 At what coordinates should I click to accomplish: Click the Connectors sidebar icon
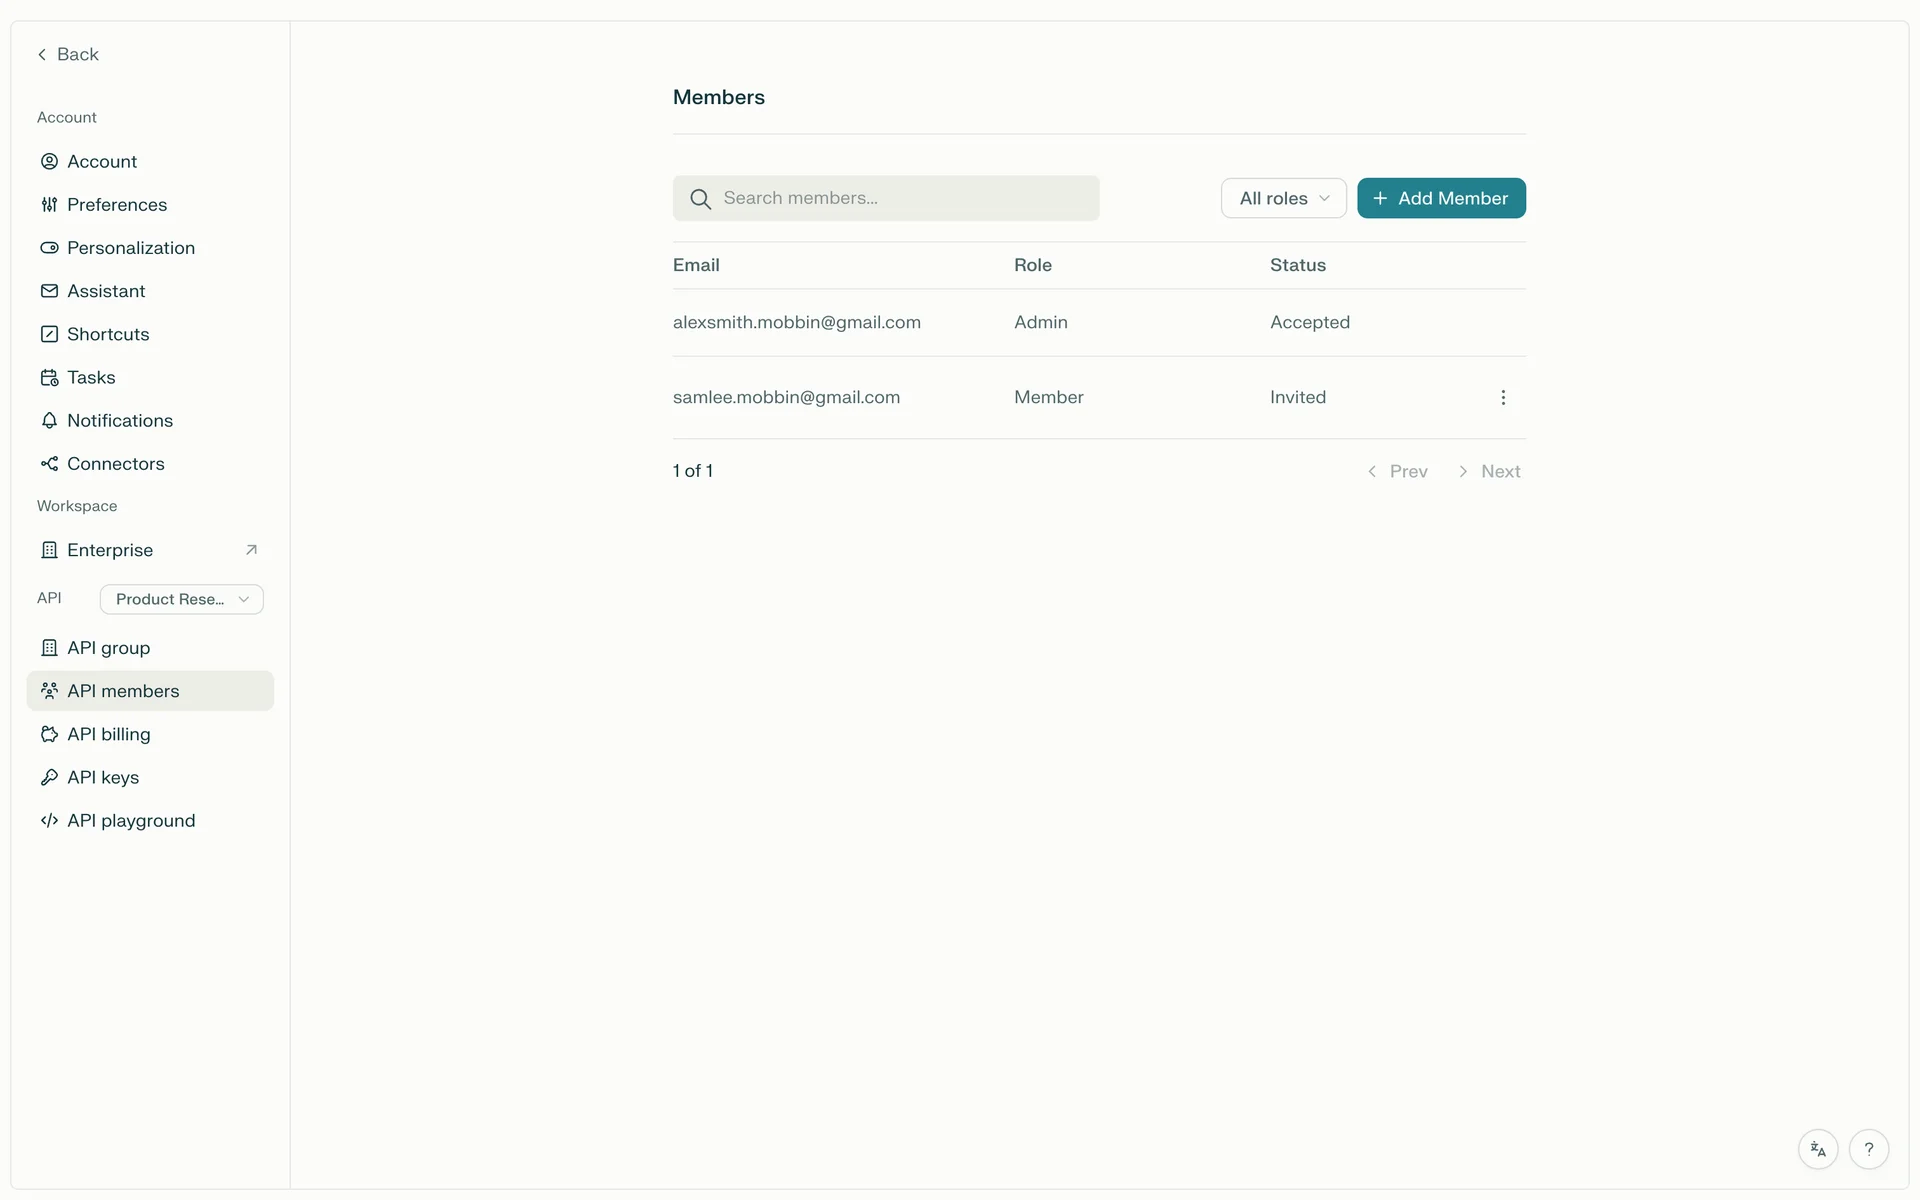[49, 464]
